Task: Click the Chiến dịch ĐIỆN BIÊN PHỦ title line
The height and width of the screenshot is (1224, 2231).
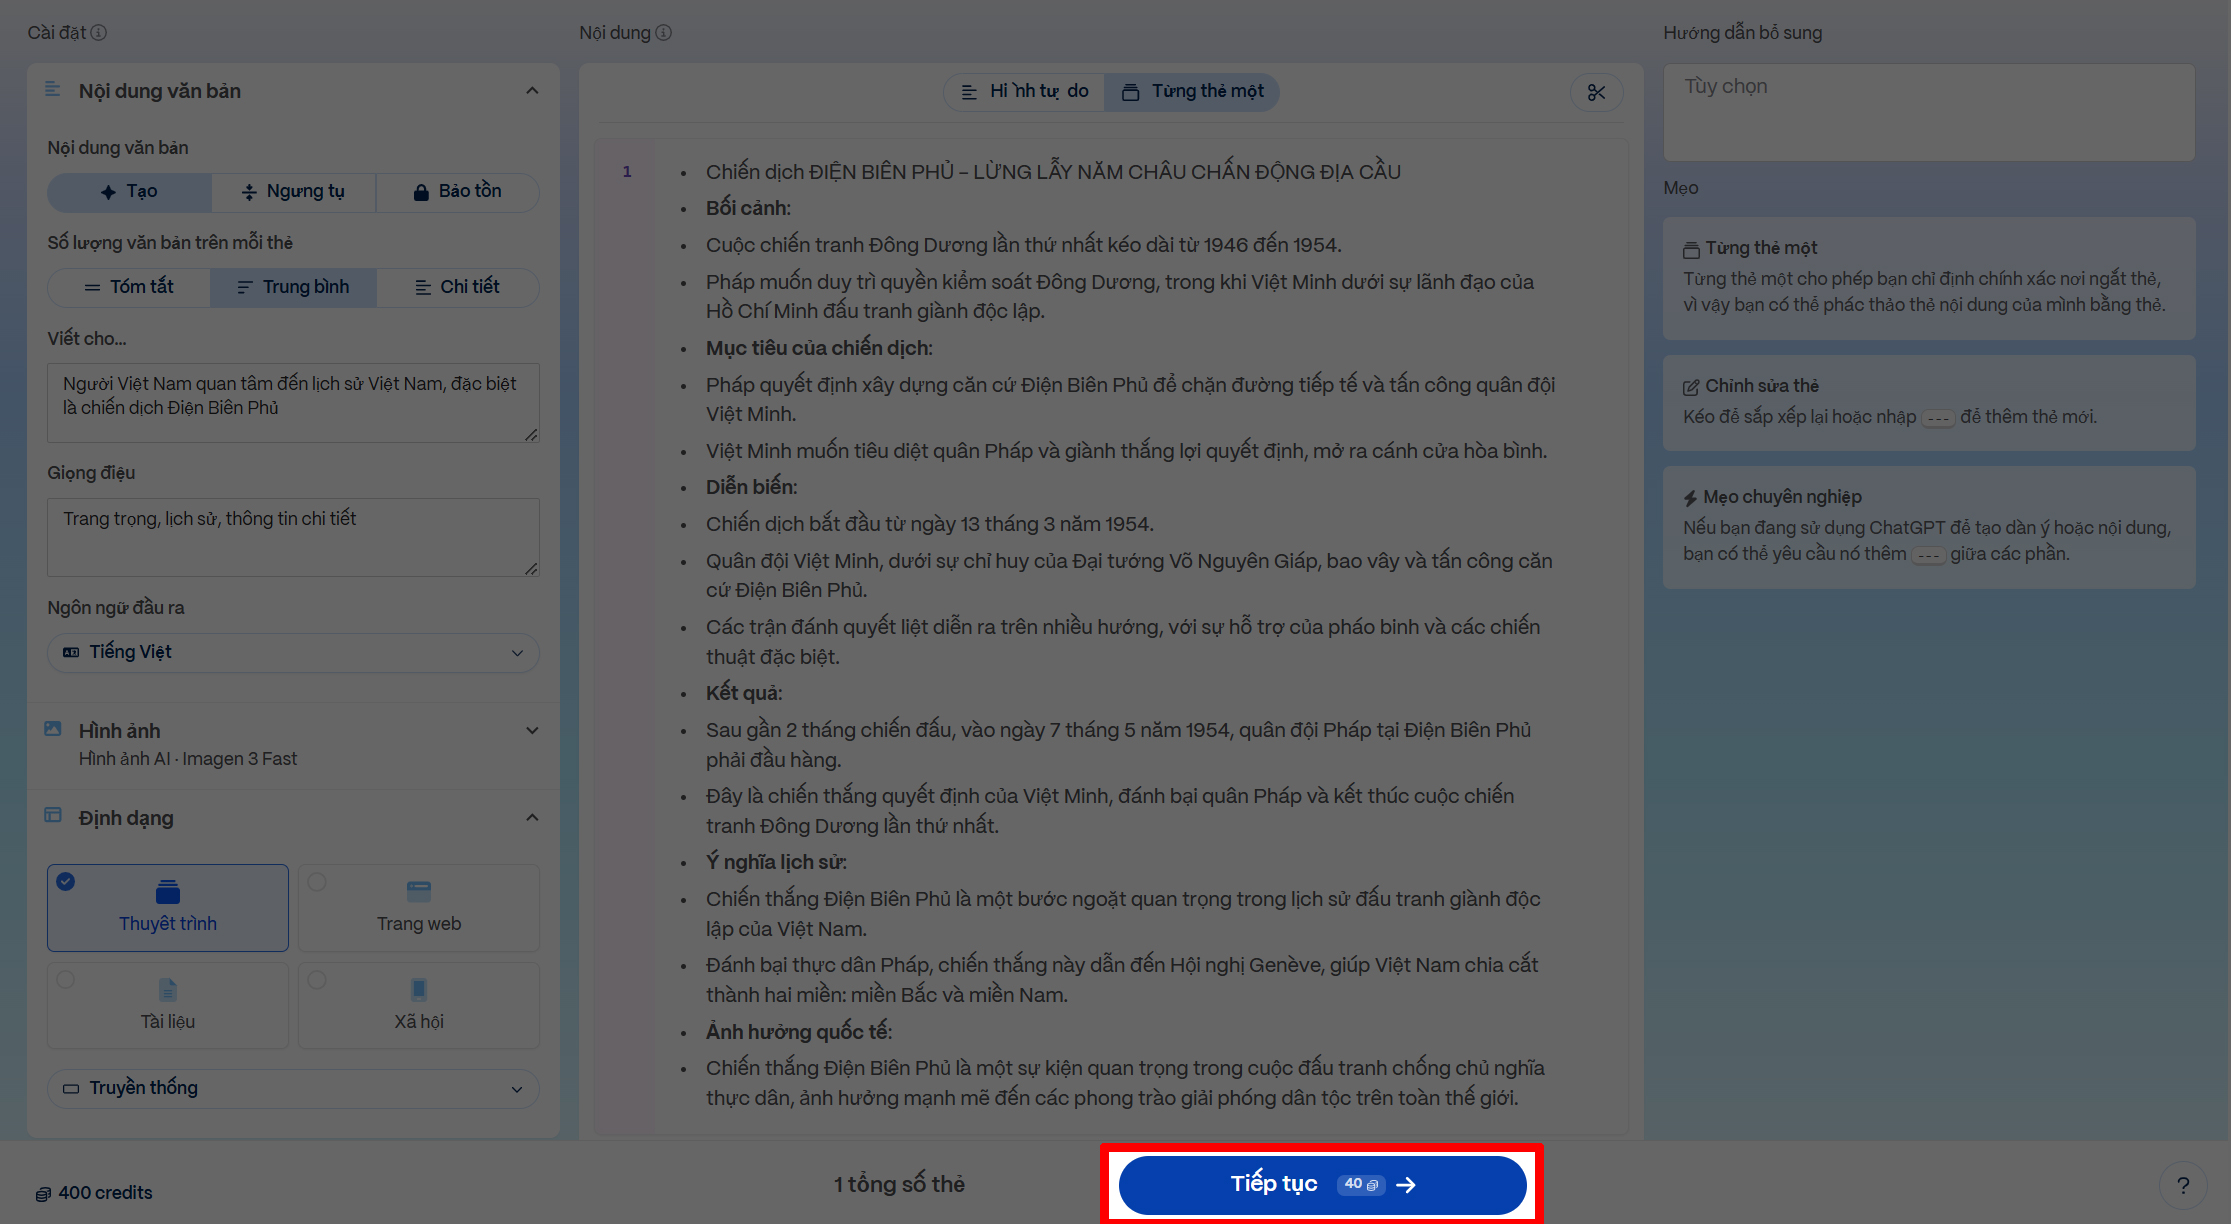Action: (1053, 172)
